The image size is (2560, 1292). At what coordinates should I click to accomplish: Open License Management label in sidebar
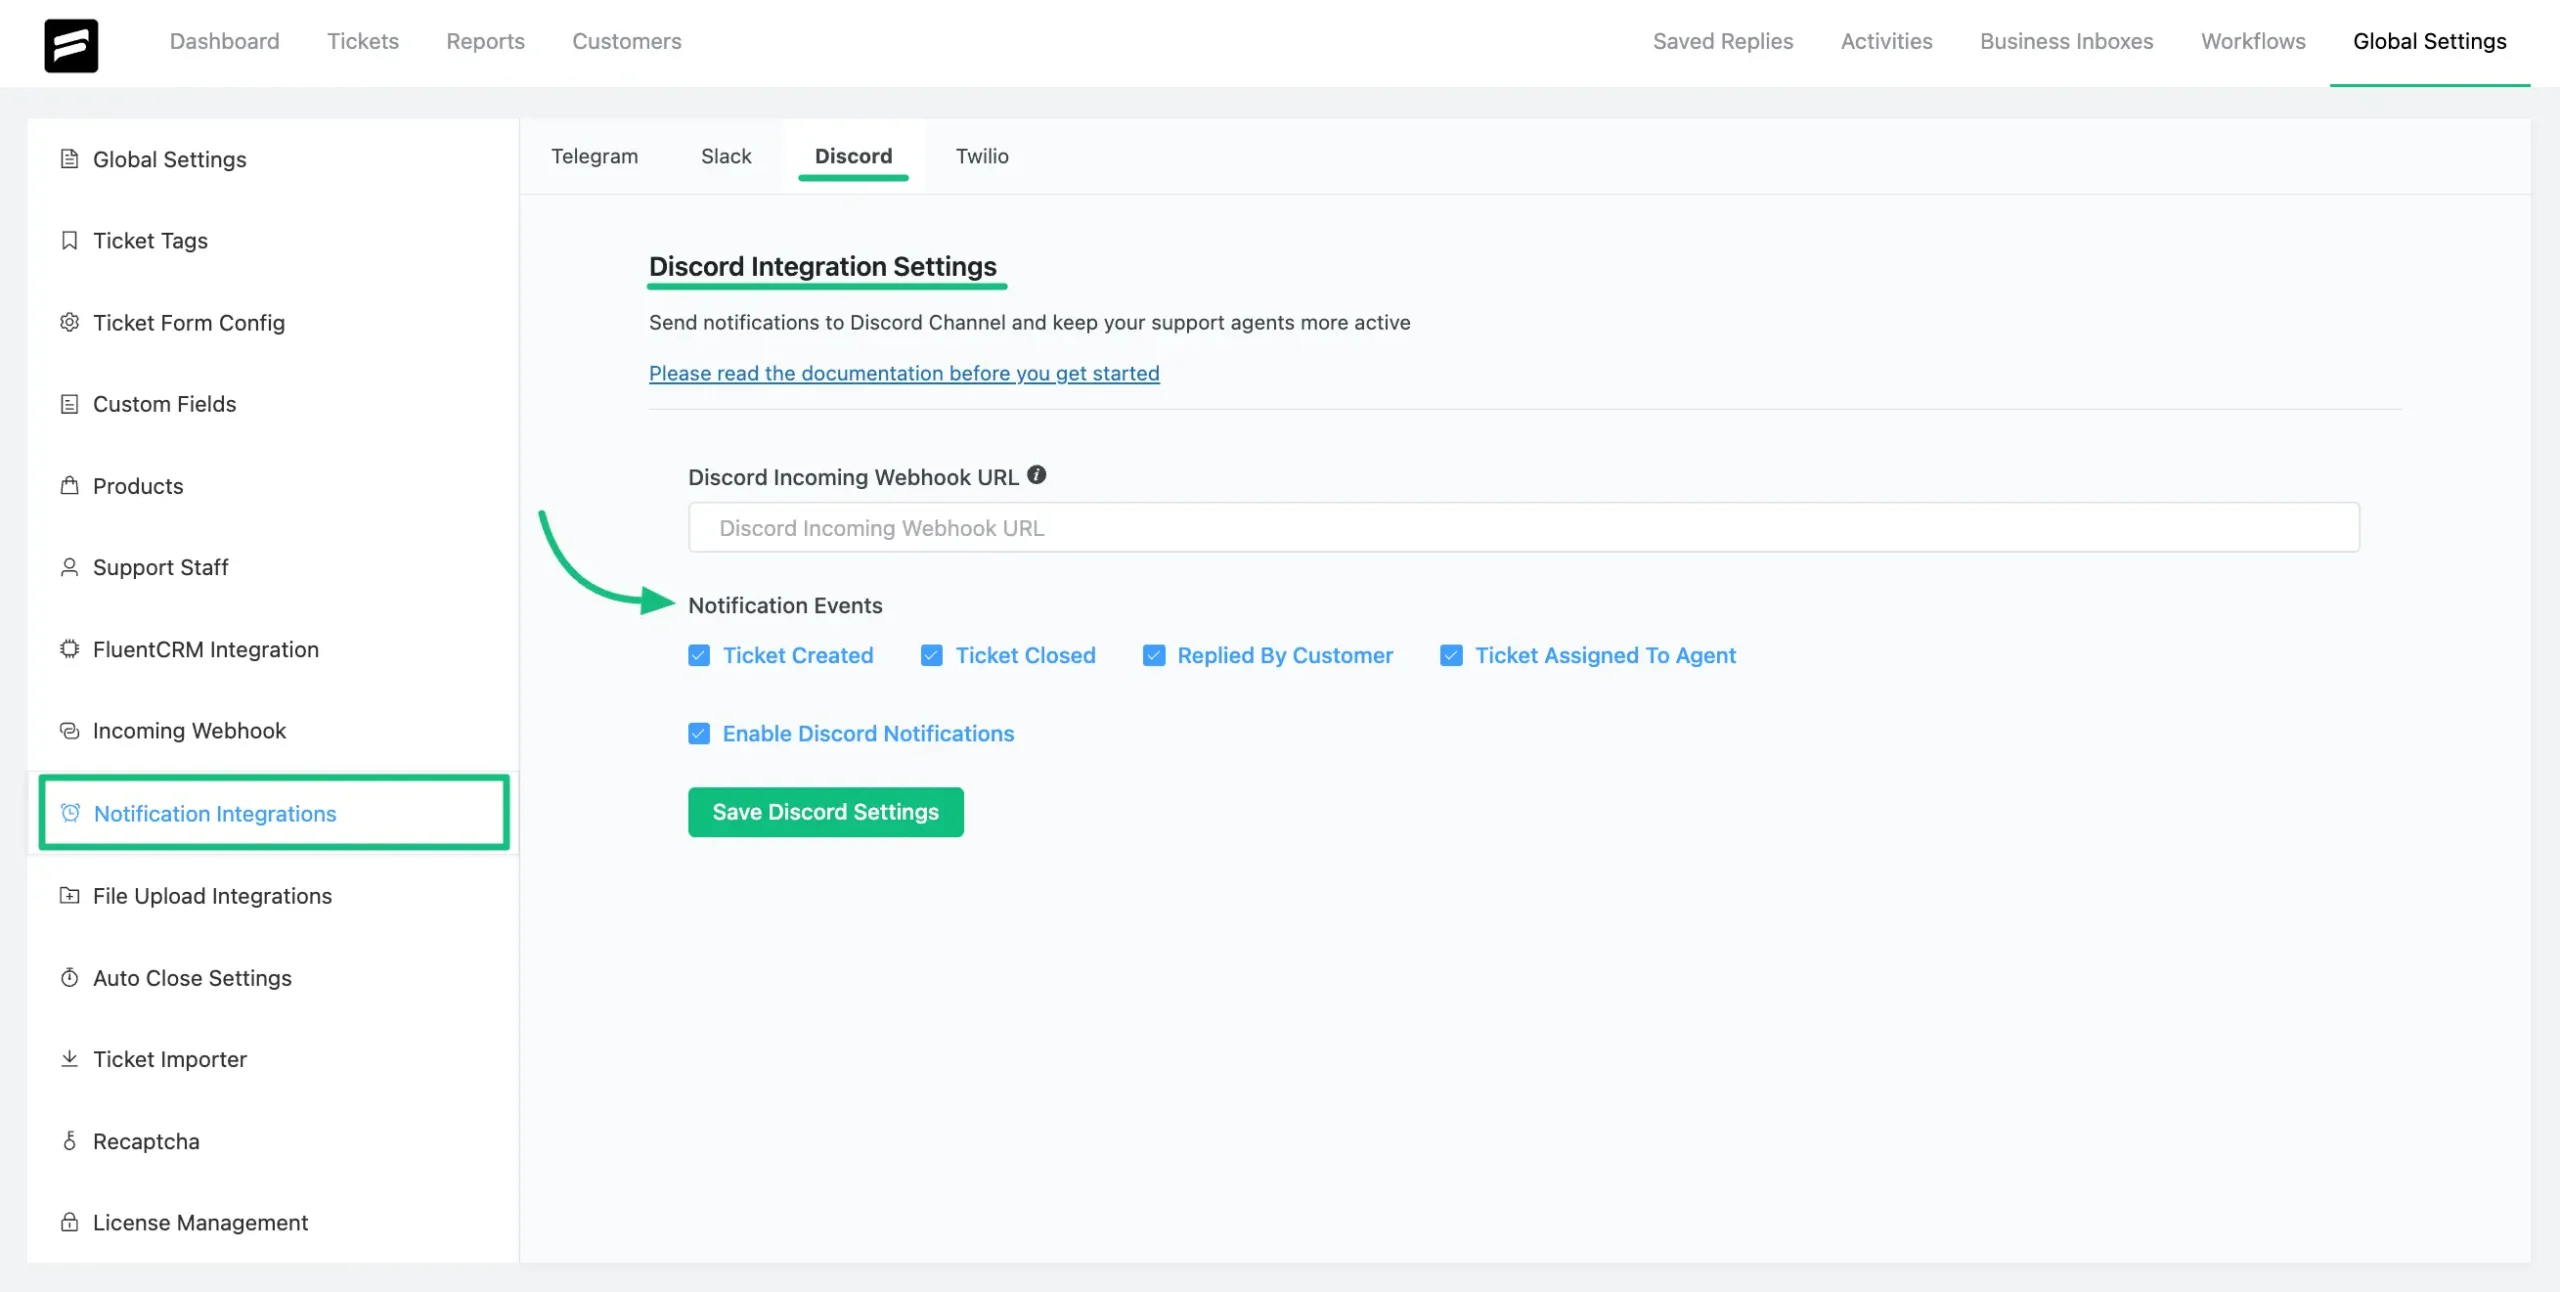click(x=200, y=1222)
